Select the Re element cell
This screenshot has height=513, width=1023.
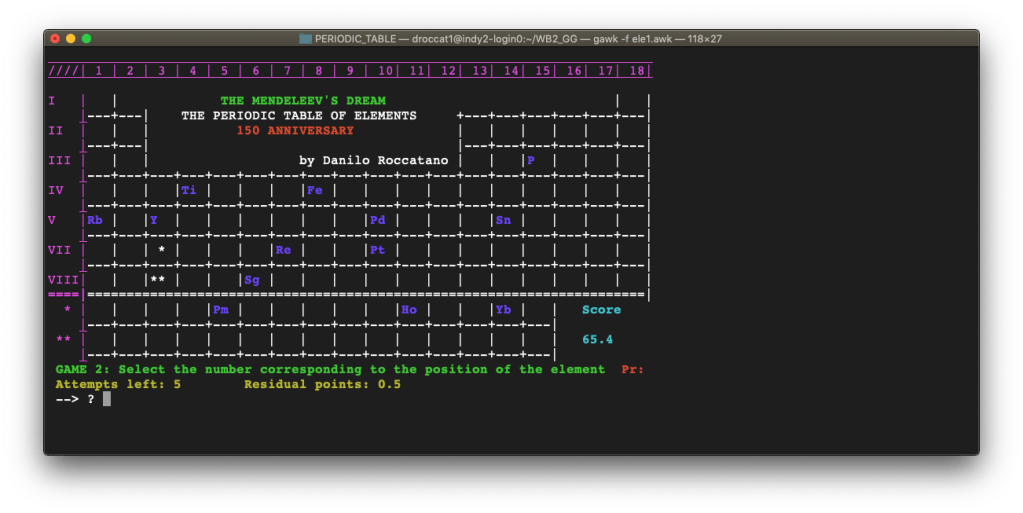tap(283, 250)
